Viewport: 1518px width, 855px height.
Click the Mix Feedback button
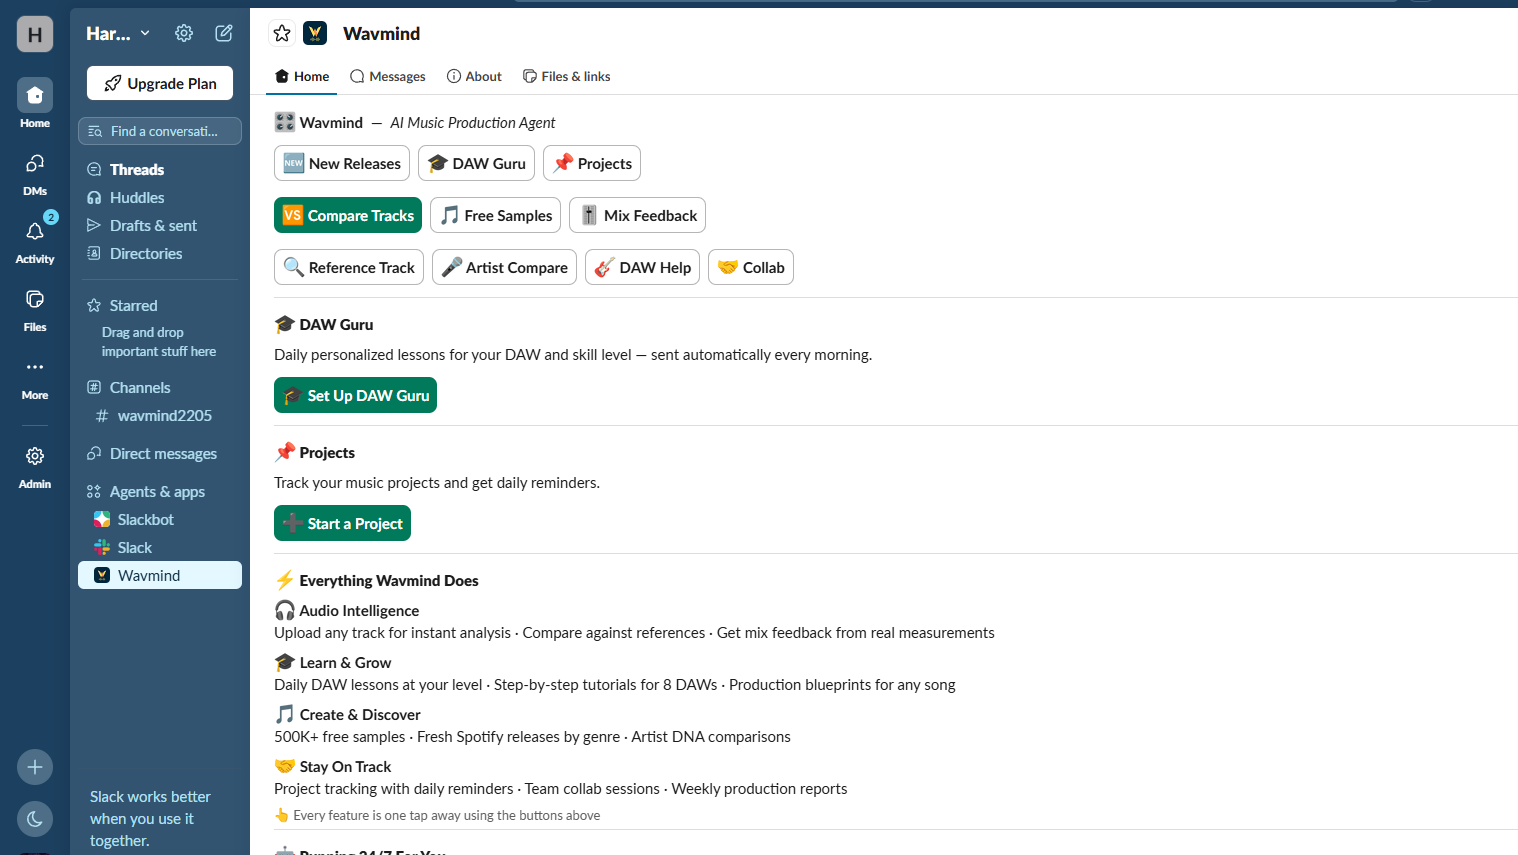[637, 215]
